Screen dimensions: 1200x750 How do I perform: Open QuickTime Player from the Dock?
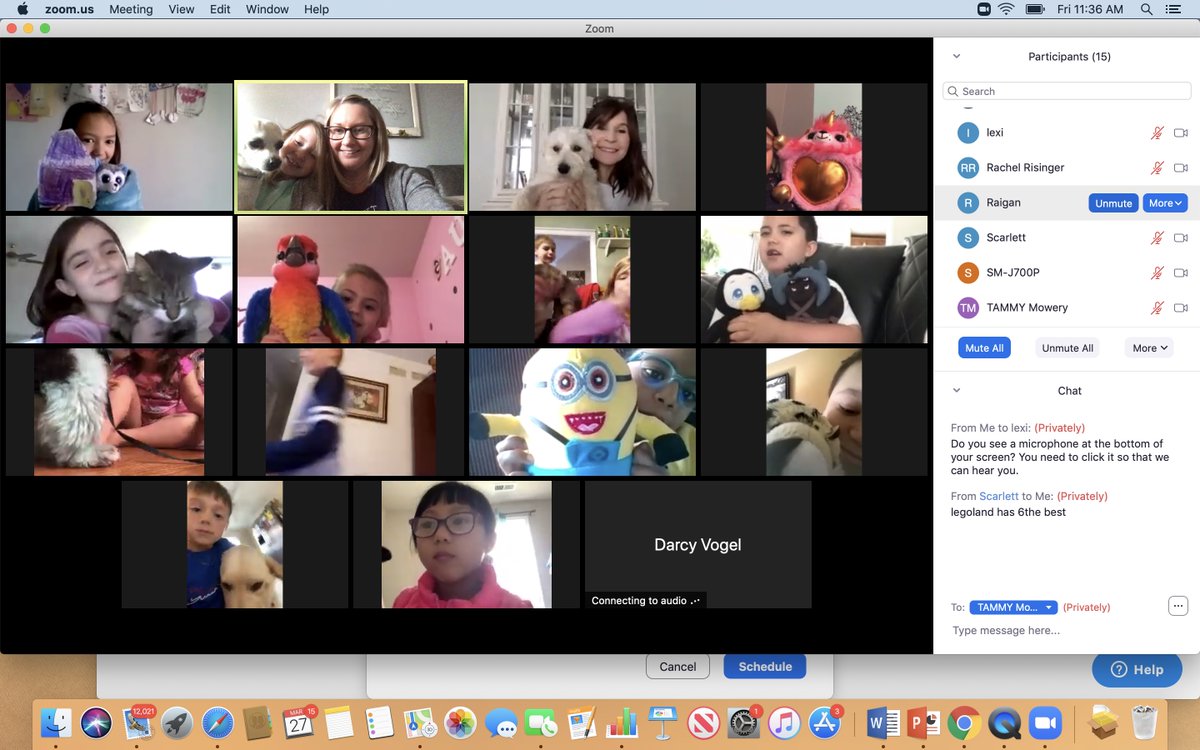point(1004,722)
